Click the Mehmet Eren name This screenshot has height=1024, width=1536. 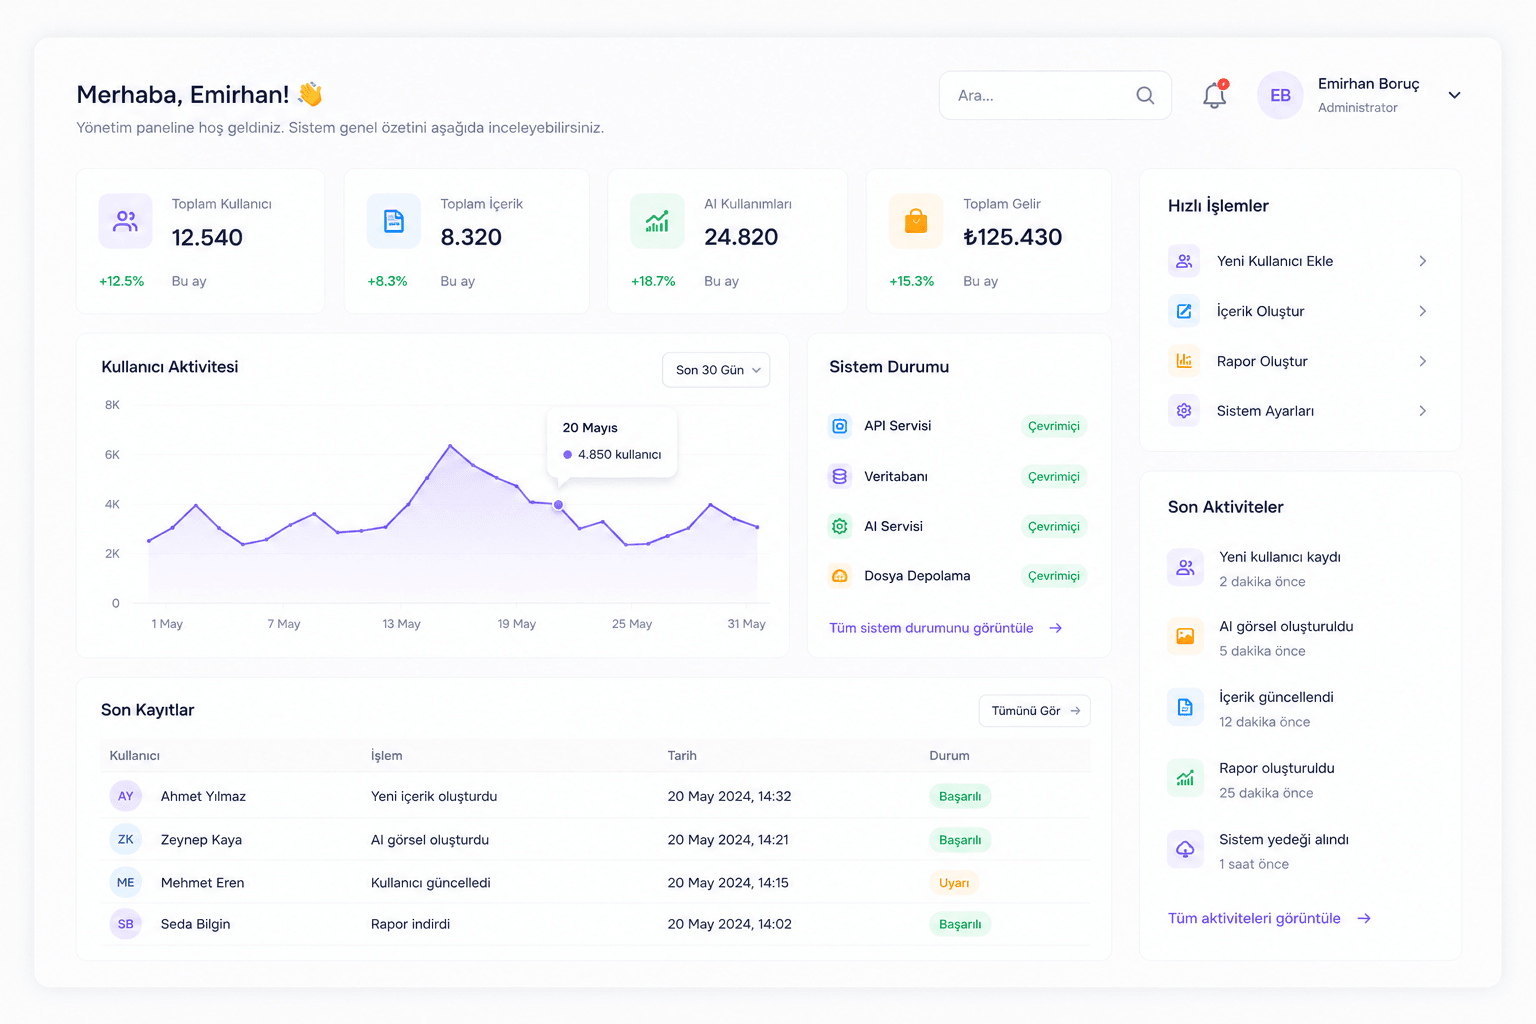click(x=202, y=883)
